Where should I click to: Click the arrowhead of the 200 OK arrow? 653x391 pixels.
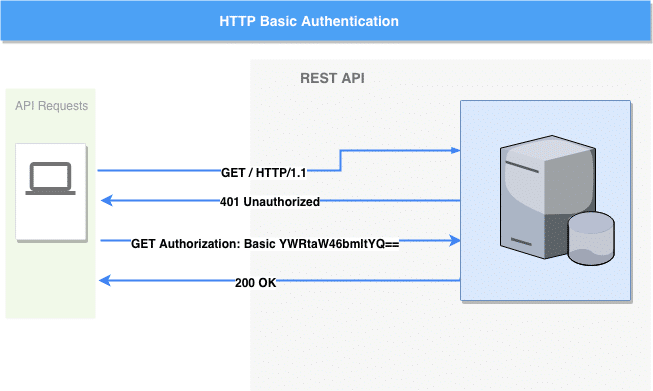coord(105,280)
